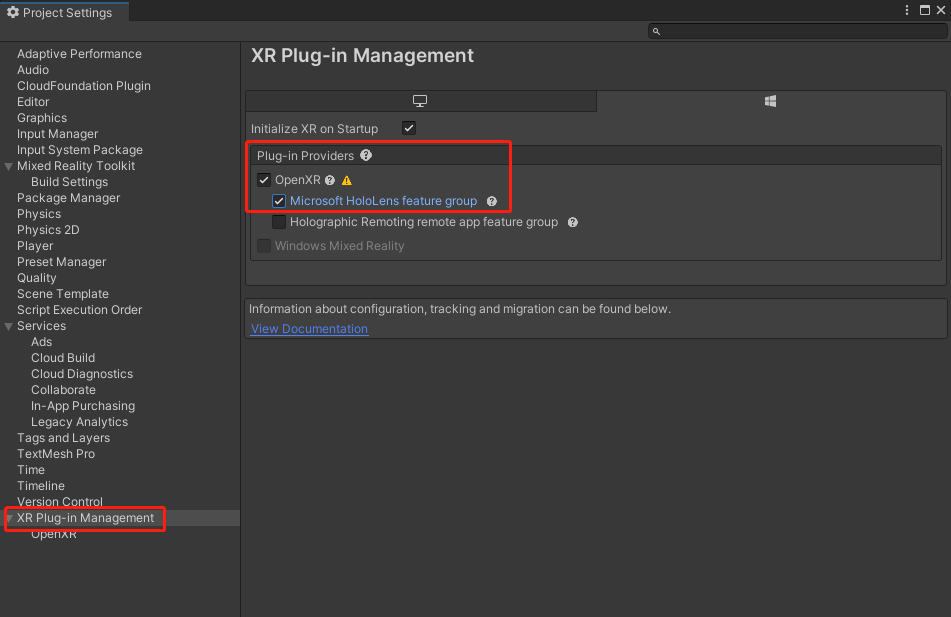The width and height of the screenshot is (951, 617).
Task: Open the View Documentation link
Action: (x=309, y=329)
